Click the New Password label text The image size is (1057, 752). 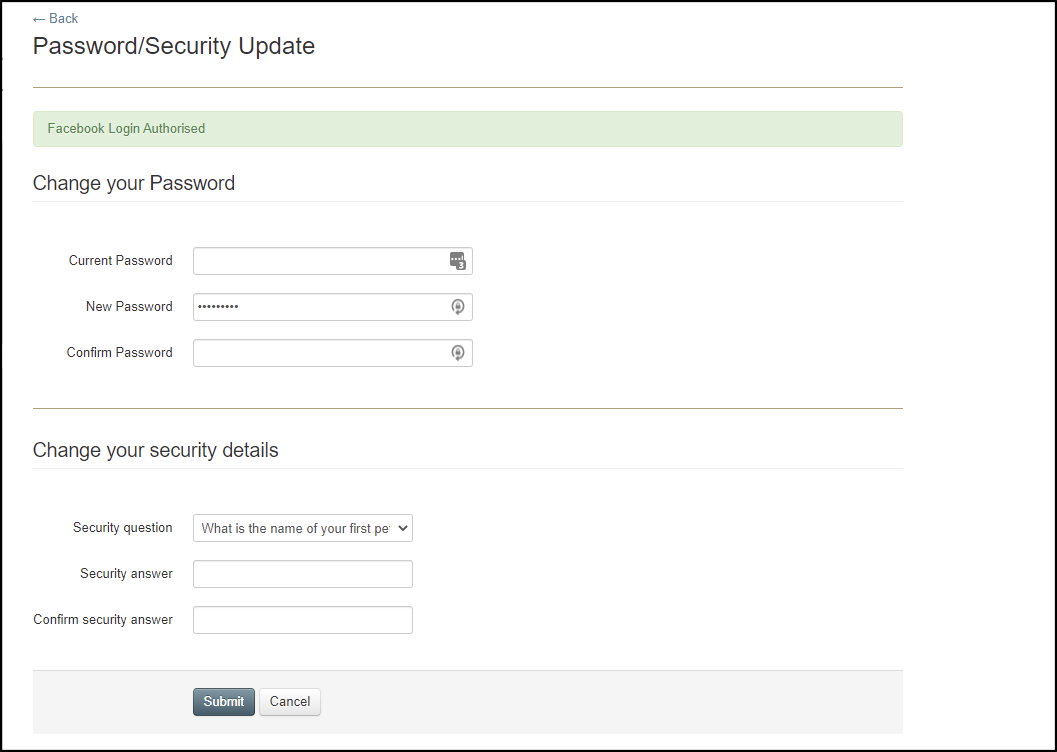pos(129,307)
